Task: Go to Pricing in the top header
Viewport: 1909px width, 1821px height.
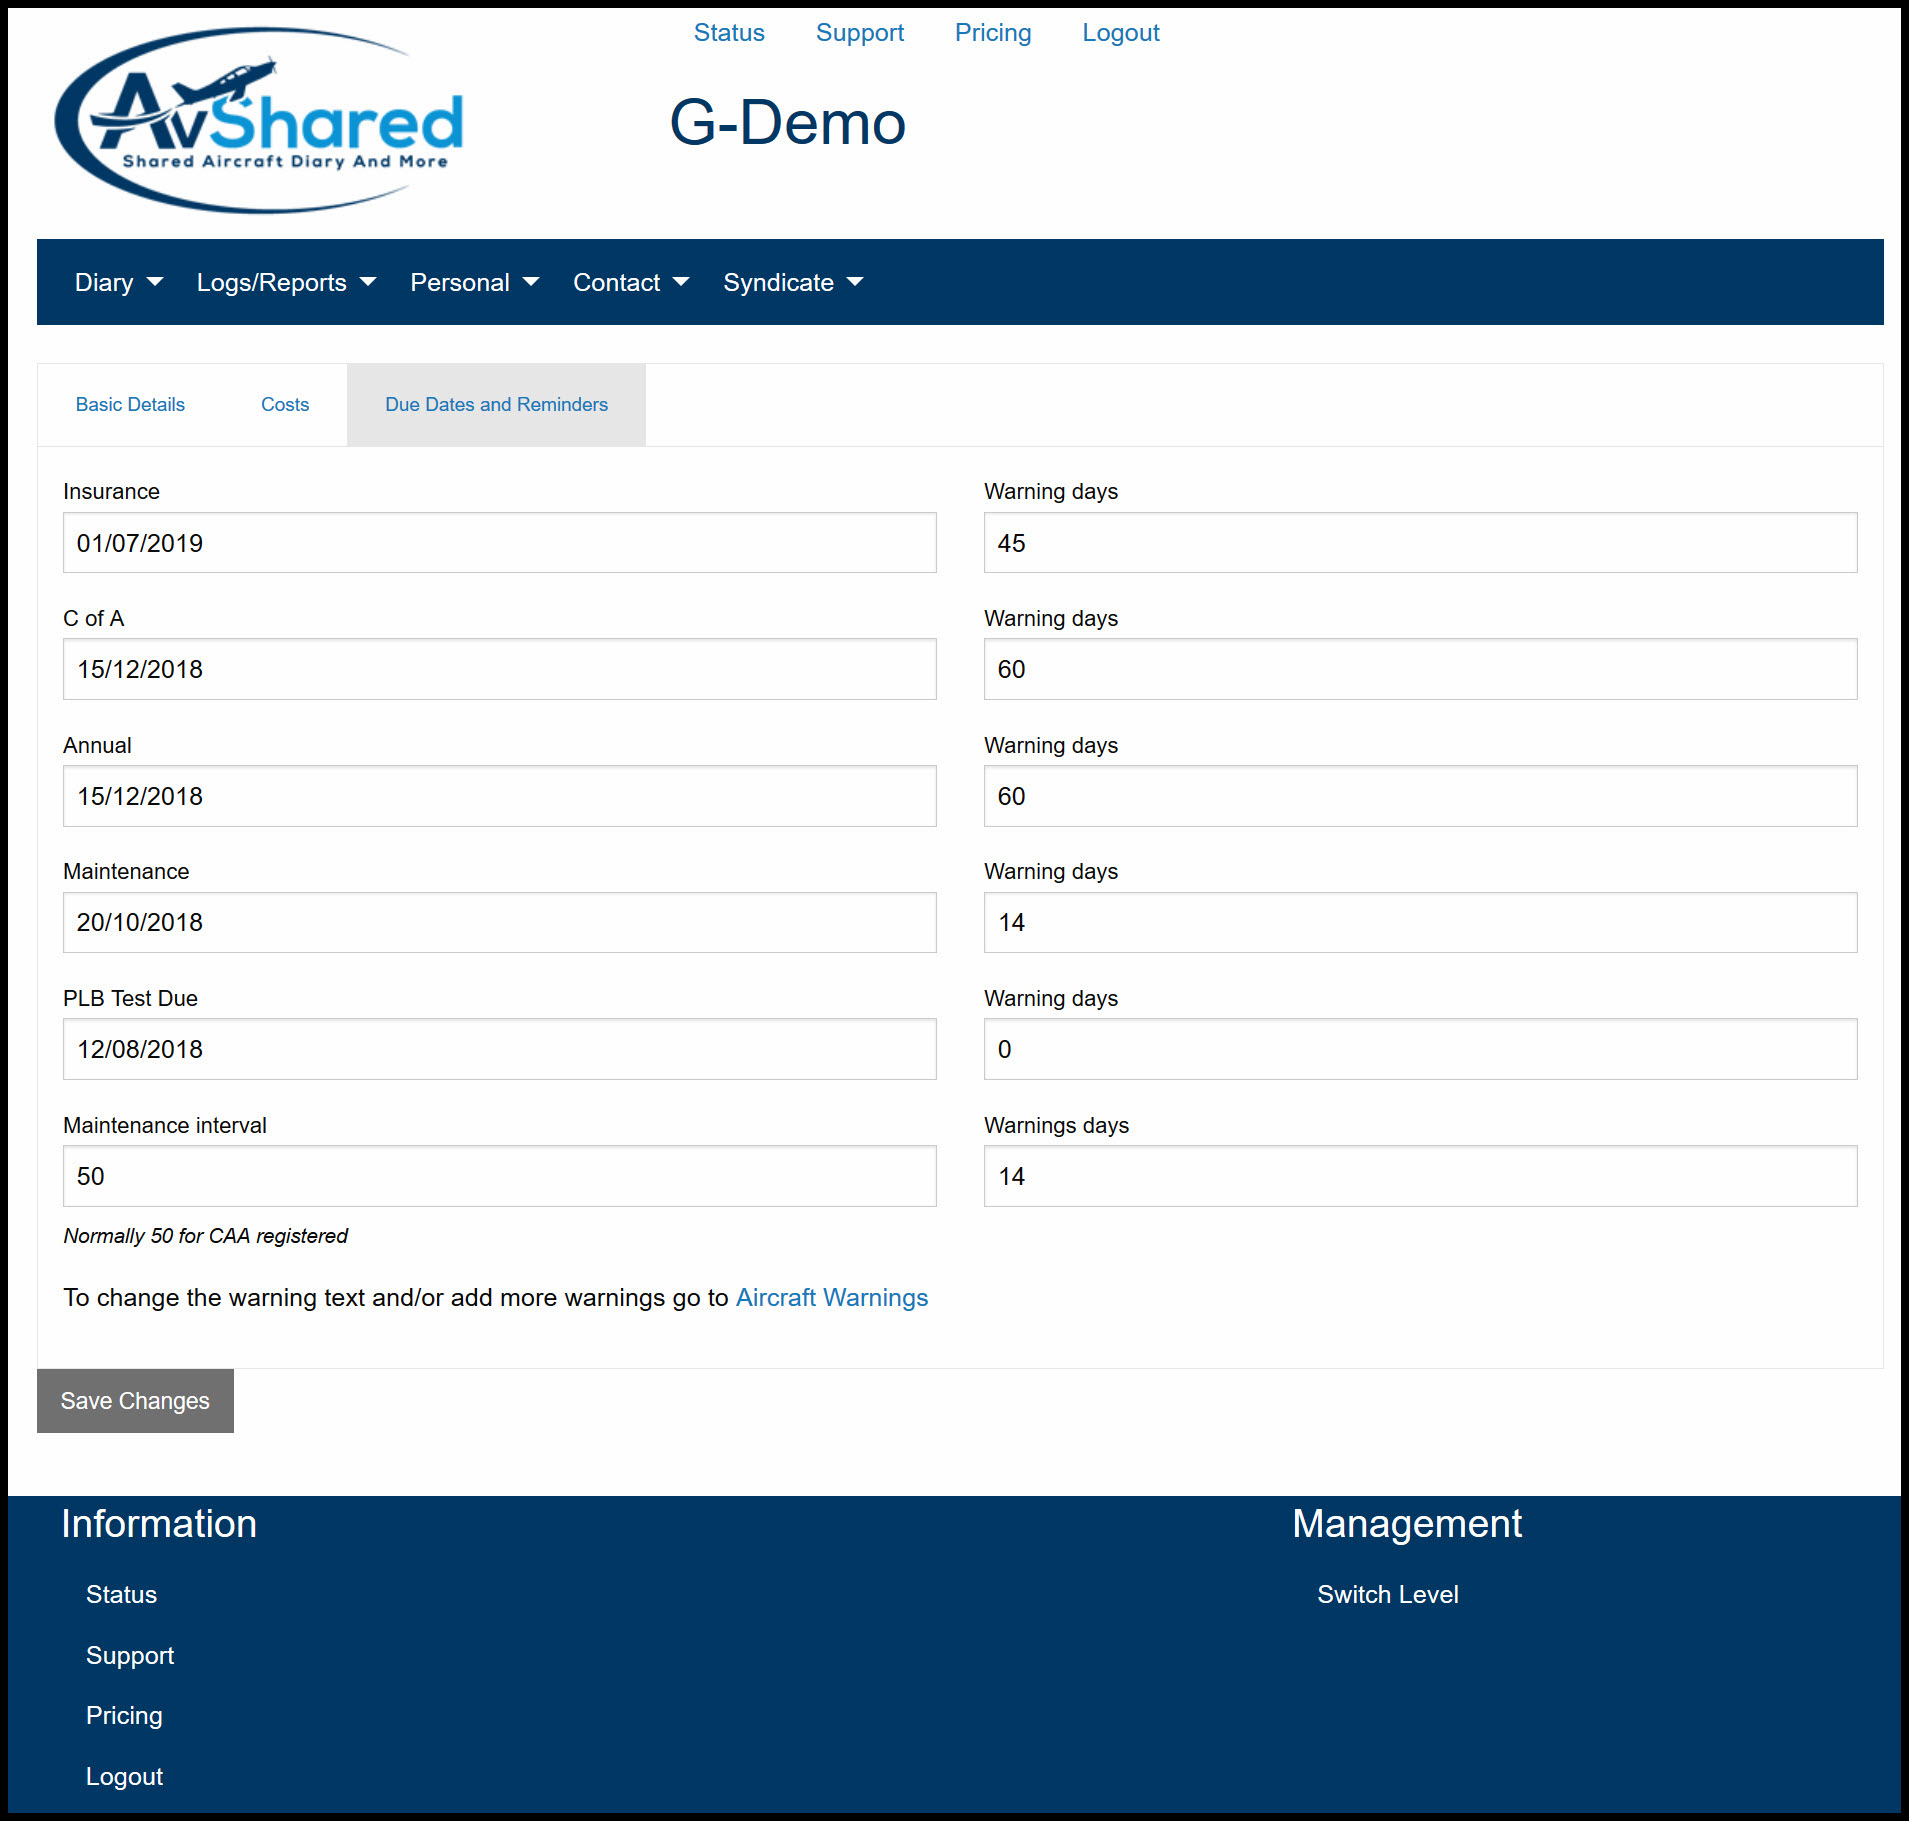Action: 992,33
